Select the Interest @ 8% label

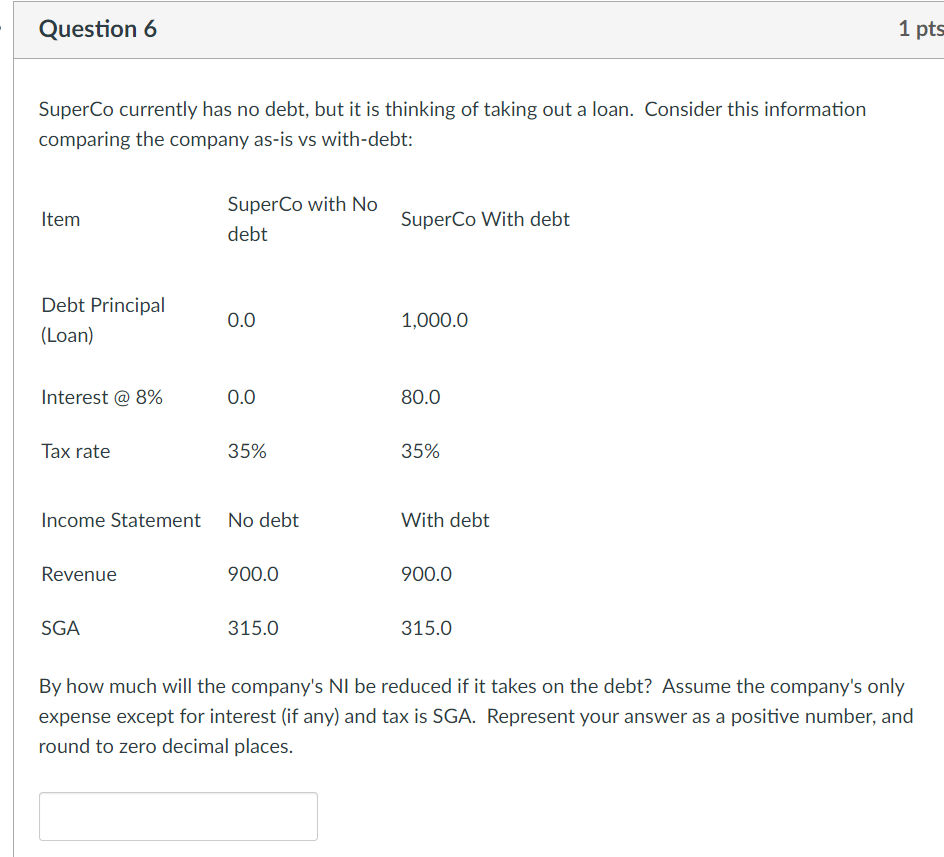click(102, 397)
